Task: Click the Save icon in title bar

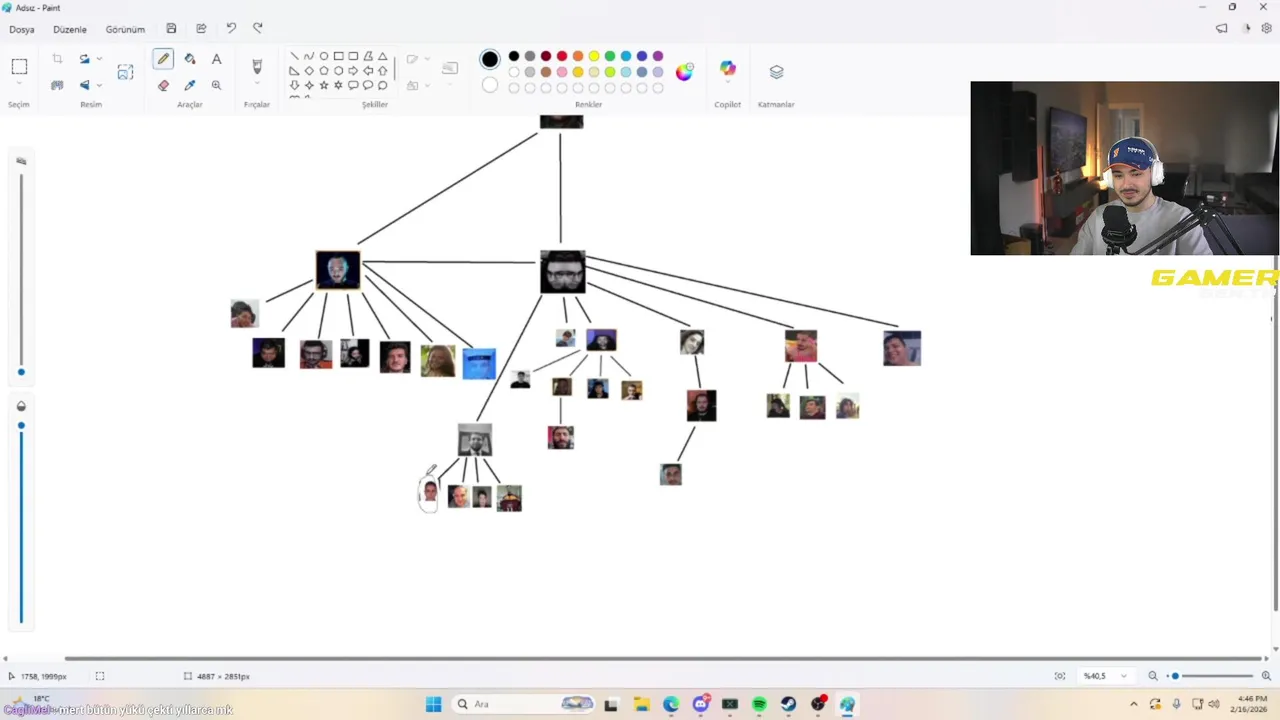Action: 171,29
